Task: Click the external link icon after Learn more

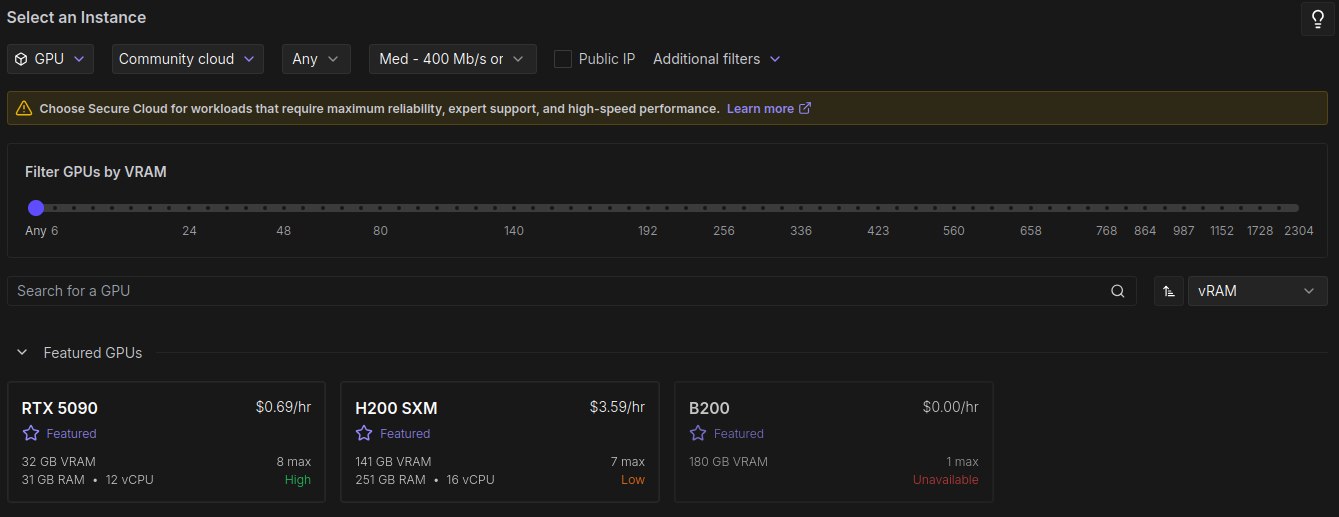Action: pos(806,108)
